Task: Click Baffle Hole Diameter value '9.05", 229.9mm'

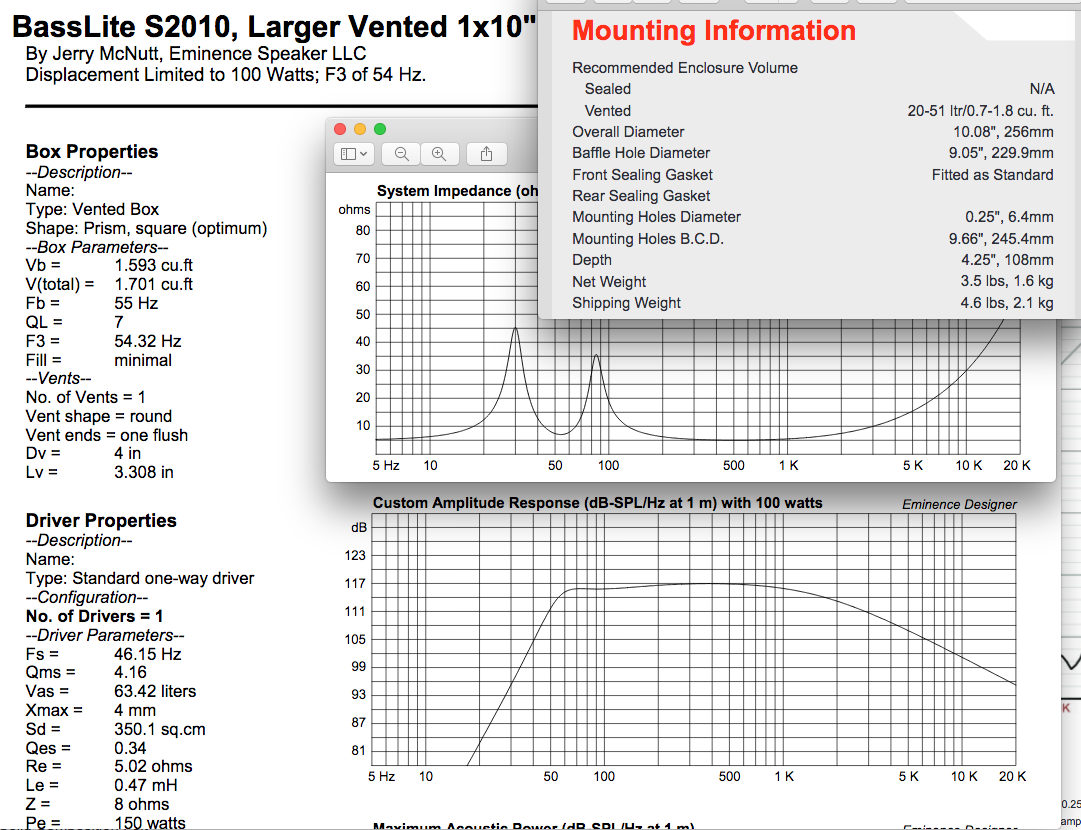Action: click(x=1000, y=152)
